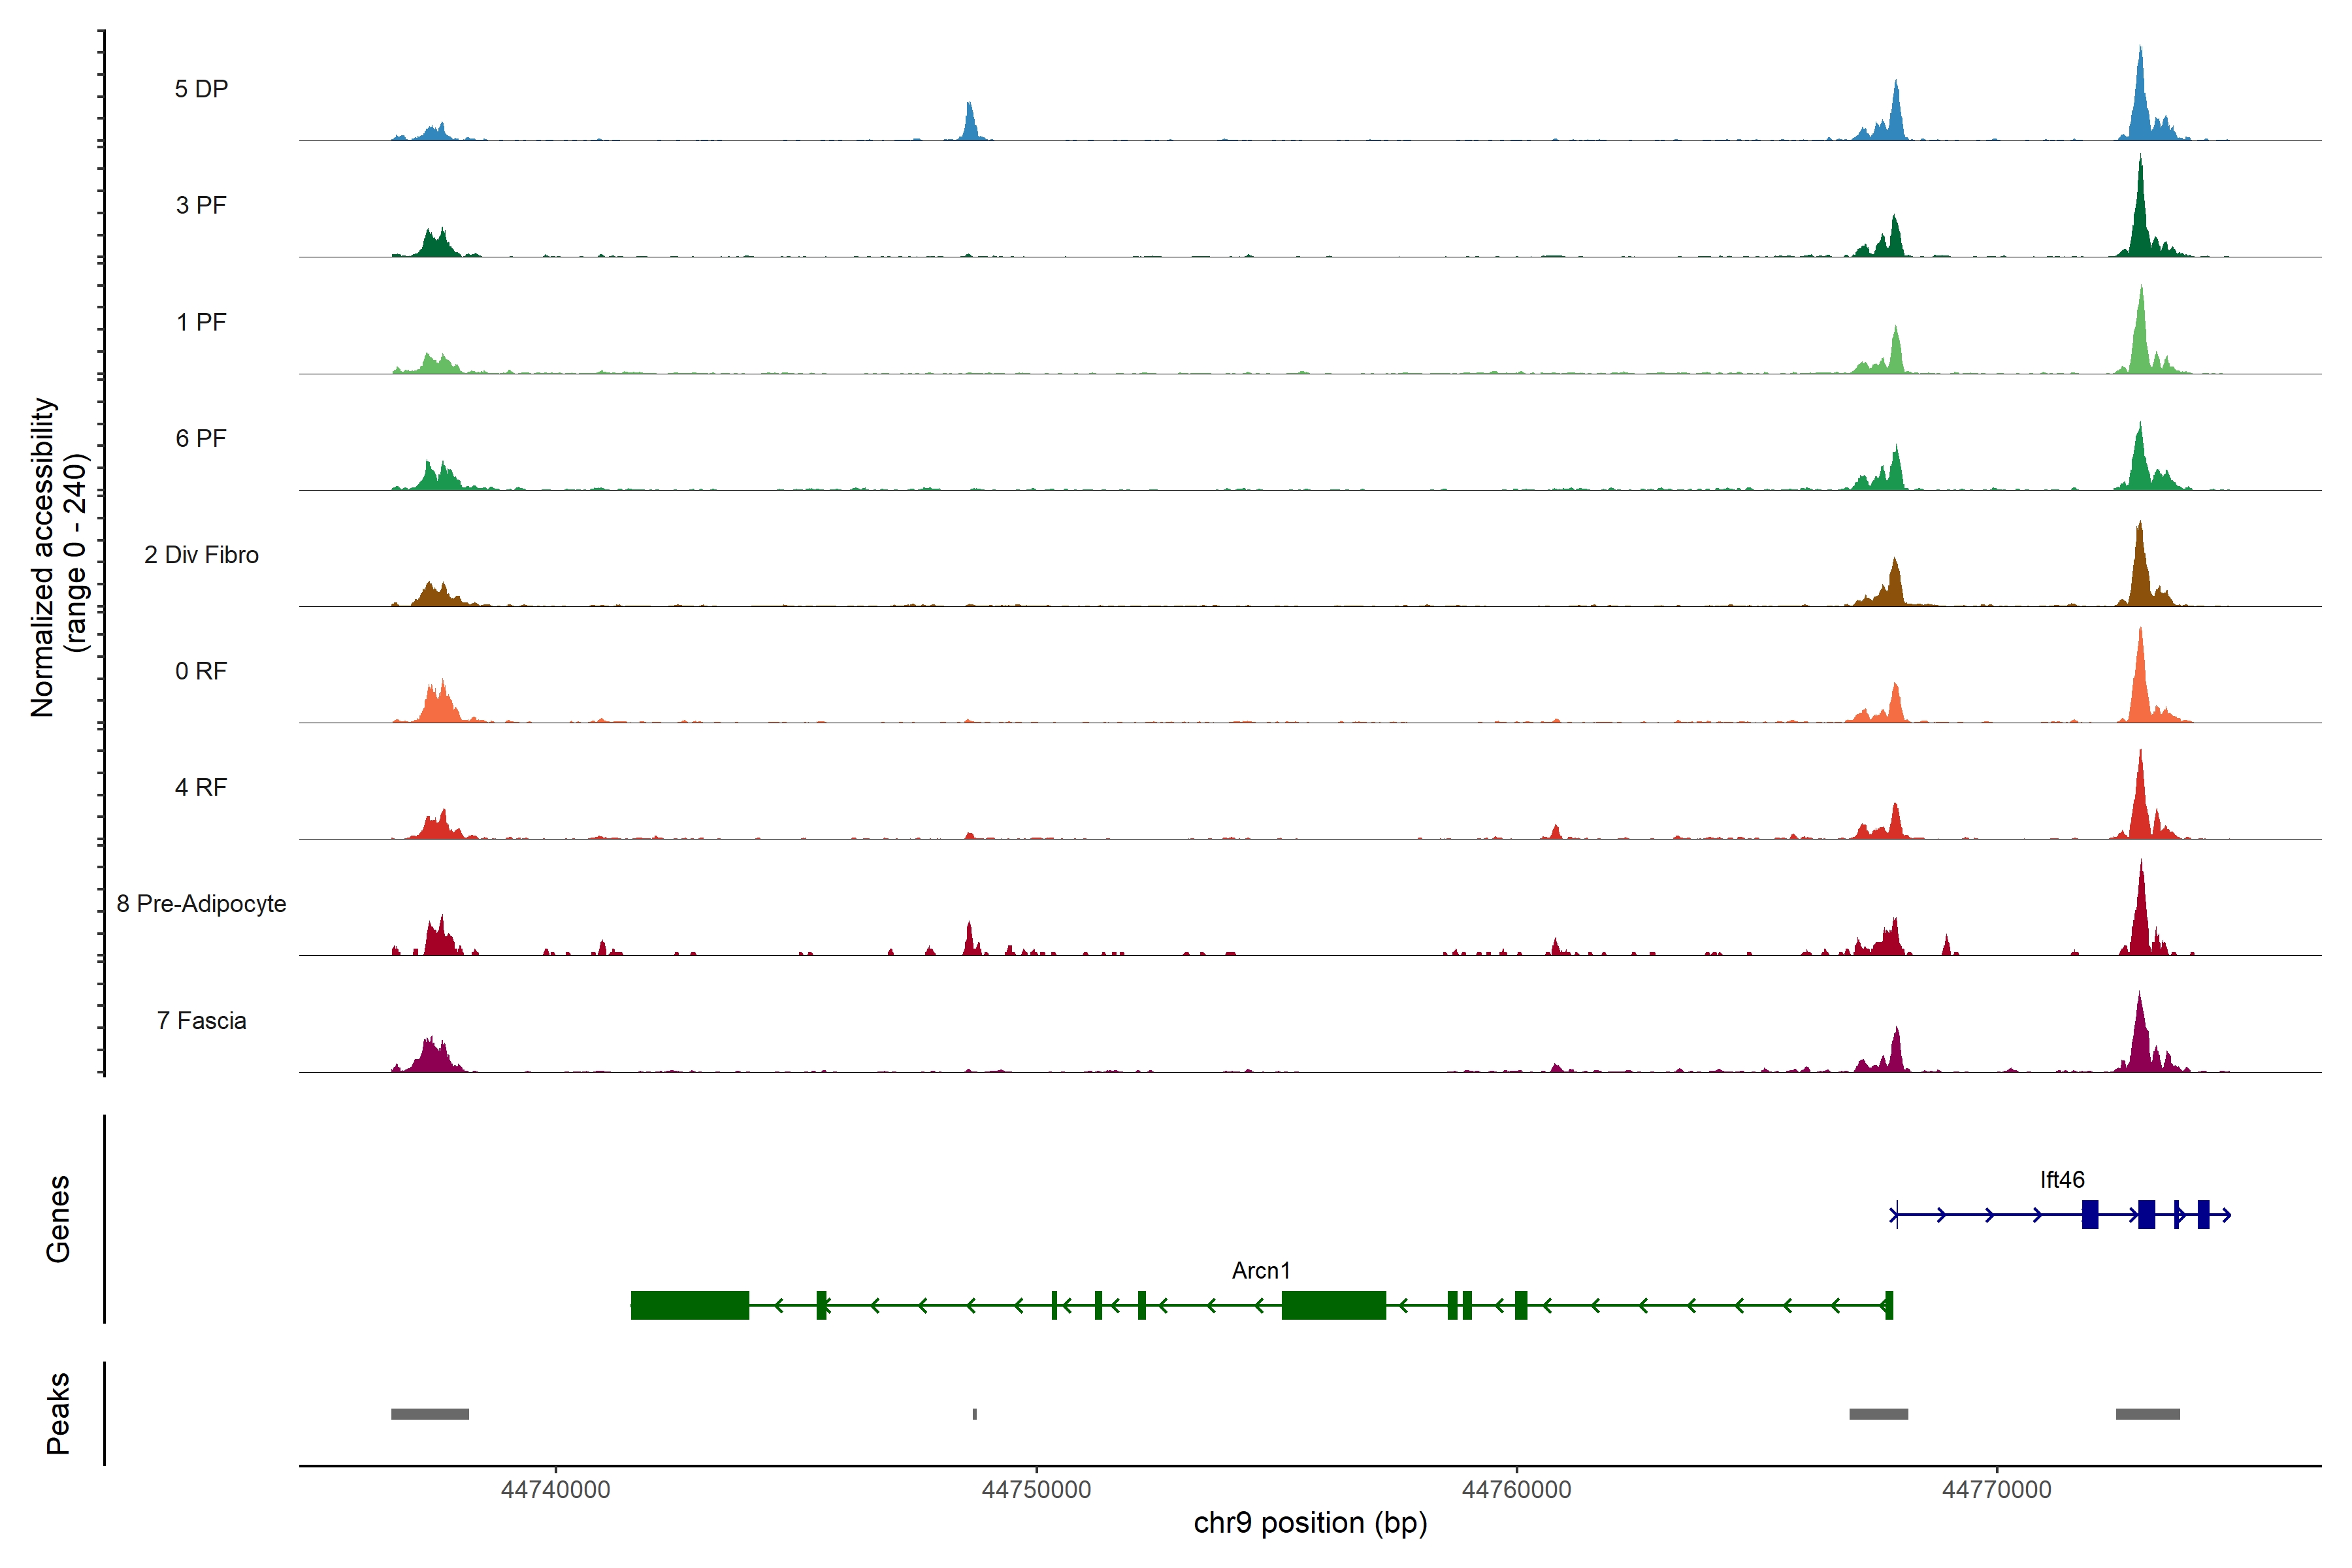Click the tiny peak marker near 44750000

(974, 1414)
